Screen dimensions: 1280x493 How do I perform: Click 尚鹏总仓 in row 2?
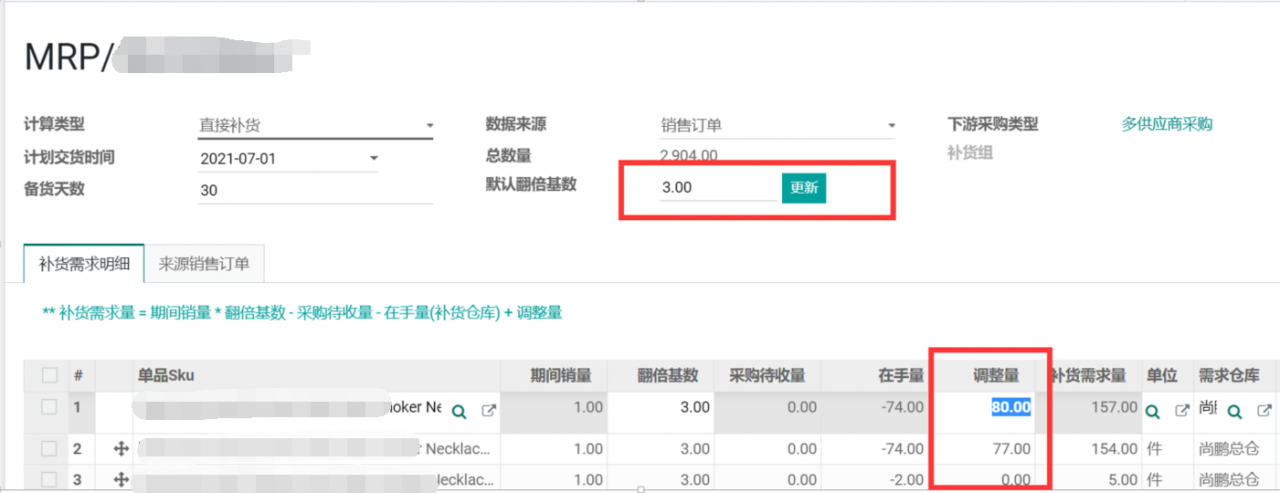tap(1229, 449)
